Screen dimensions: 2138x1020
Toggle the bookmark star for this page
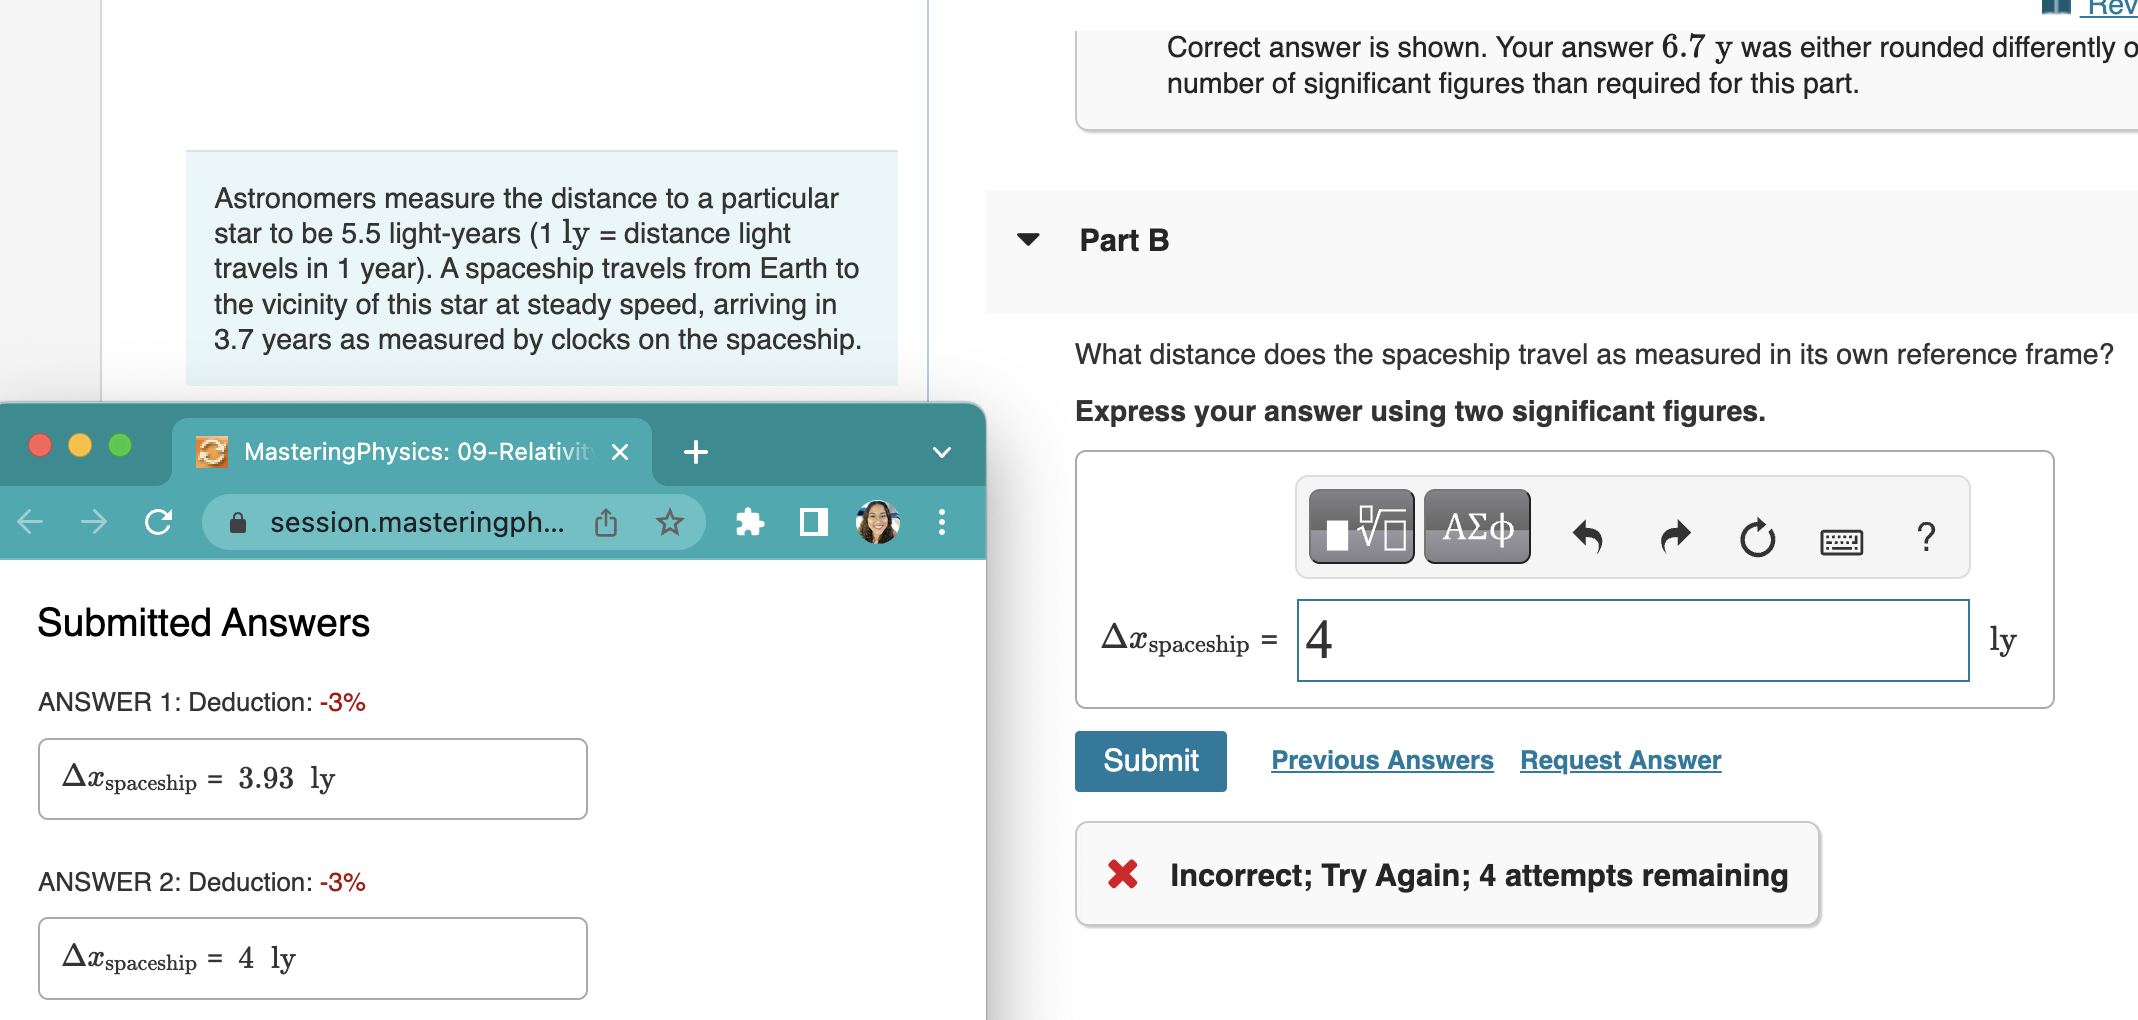[x=670, y=522]
